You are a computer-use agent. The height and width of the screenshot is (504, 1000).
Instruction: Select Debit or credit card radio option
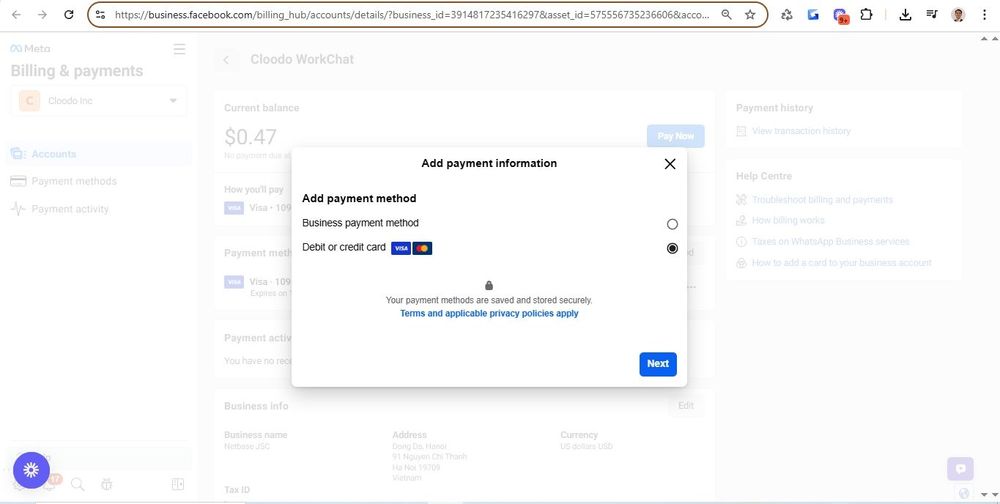(x=672, y=248)
